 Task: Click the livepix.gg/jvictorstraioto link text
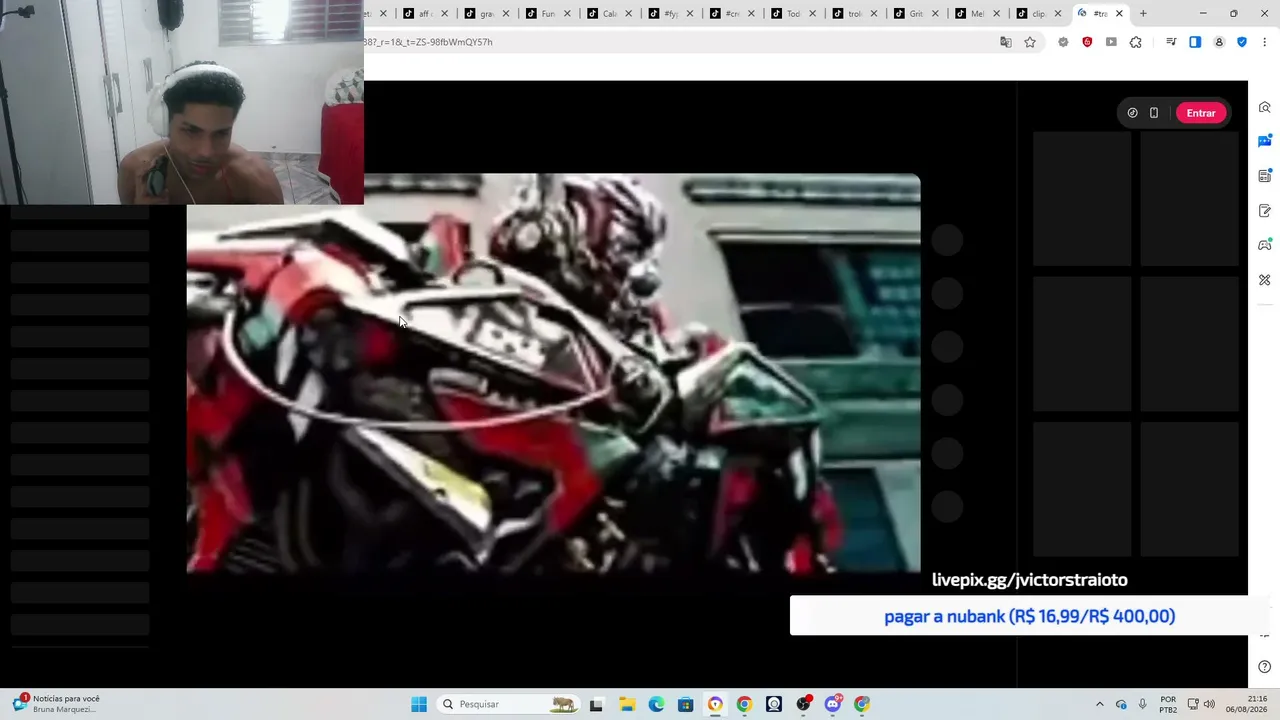click(x=1029, y=580)
